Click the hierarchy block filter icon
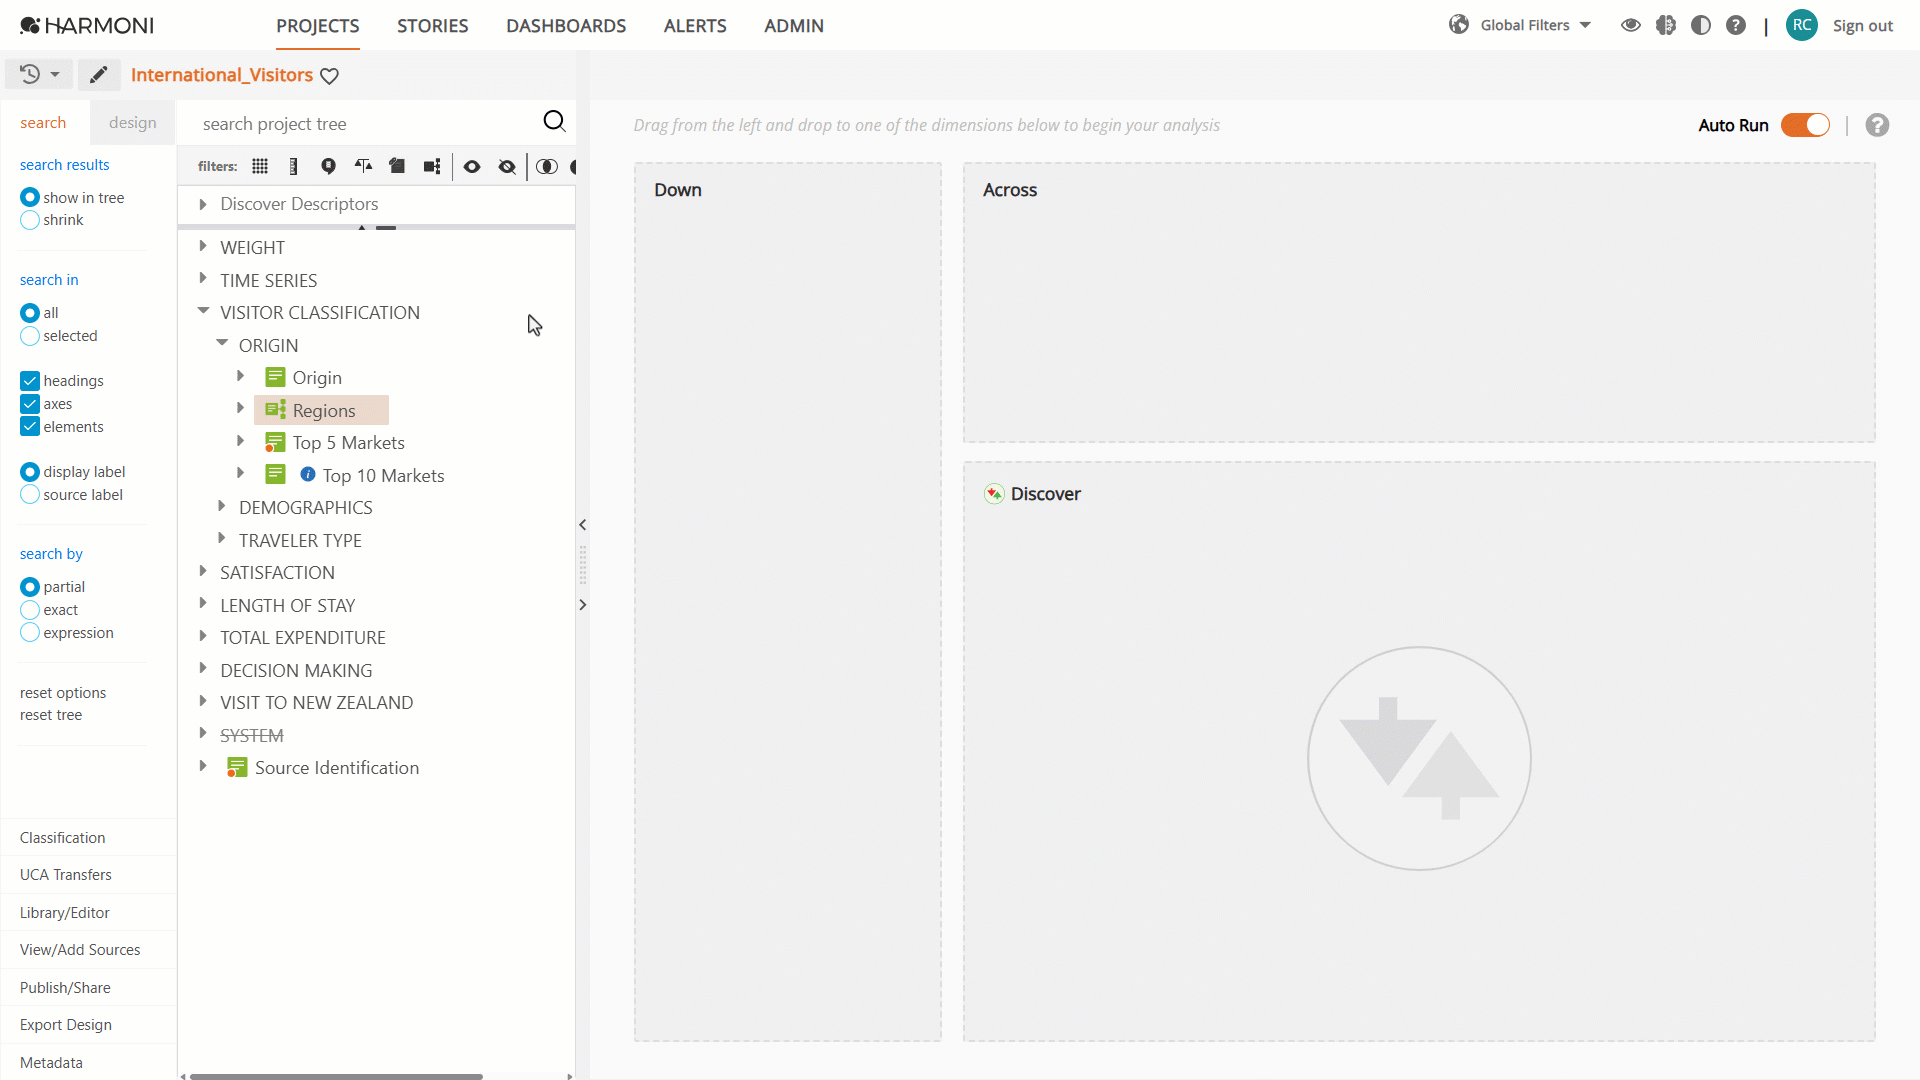 (432, 167)
